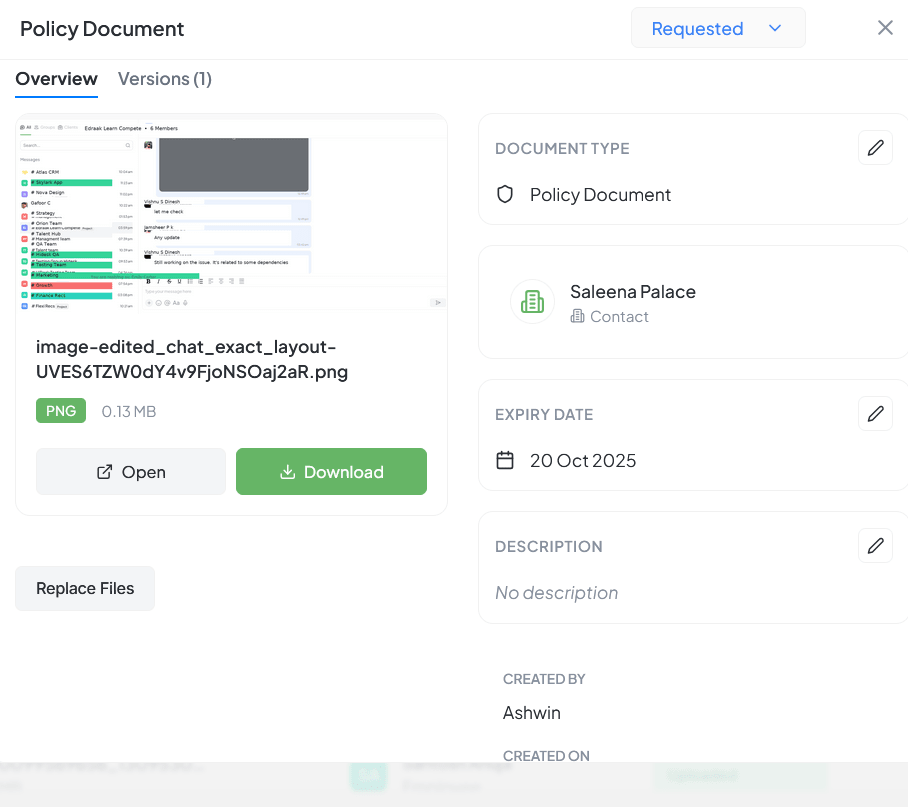Open the Saleena Palace contact name
The width and height of the screenshot is (908, 807).
click(632, 292)
